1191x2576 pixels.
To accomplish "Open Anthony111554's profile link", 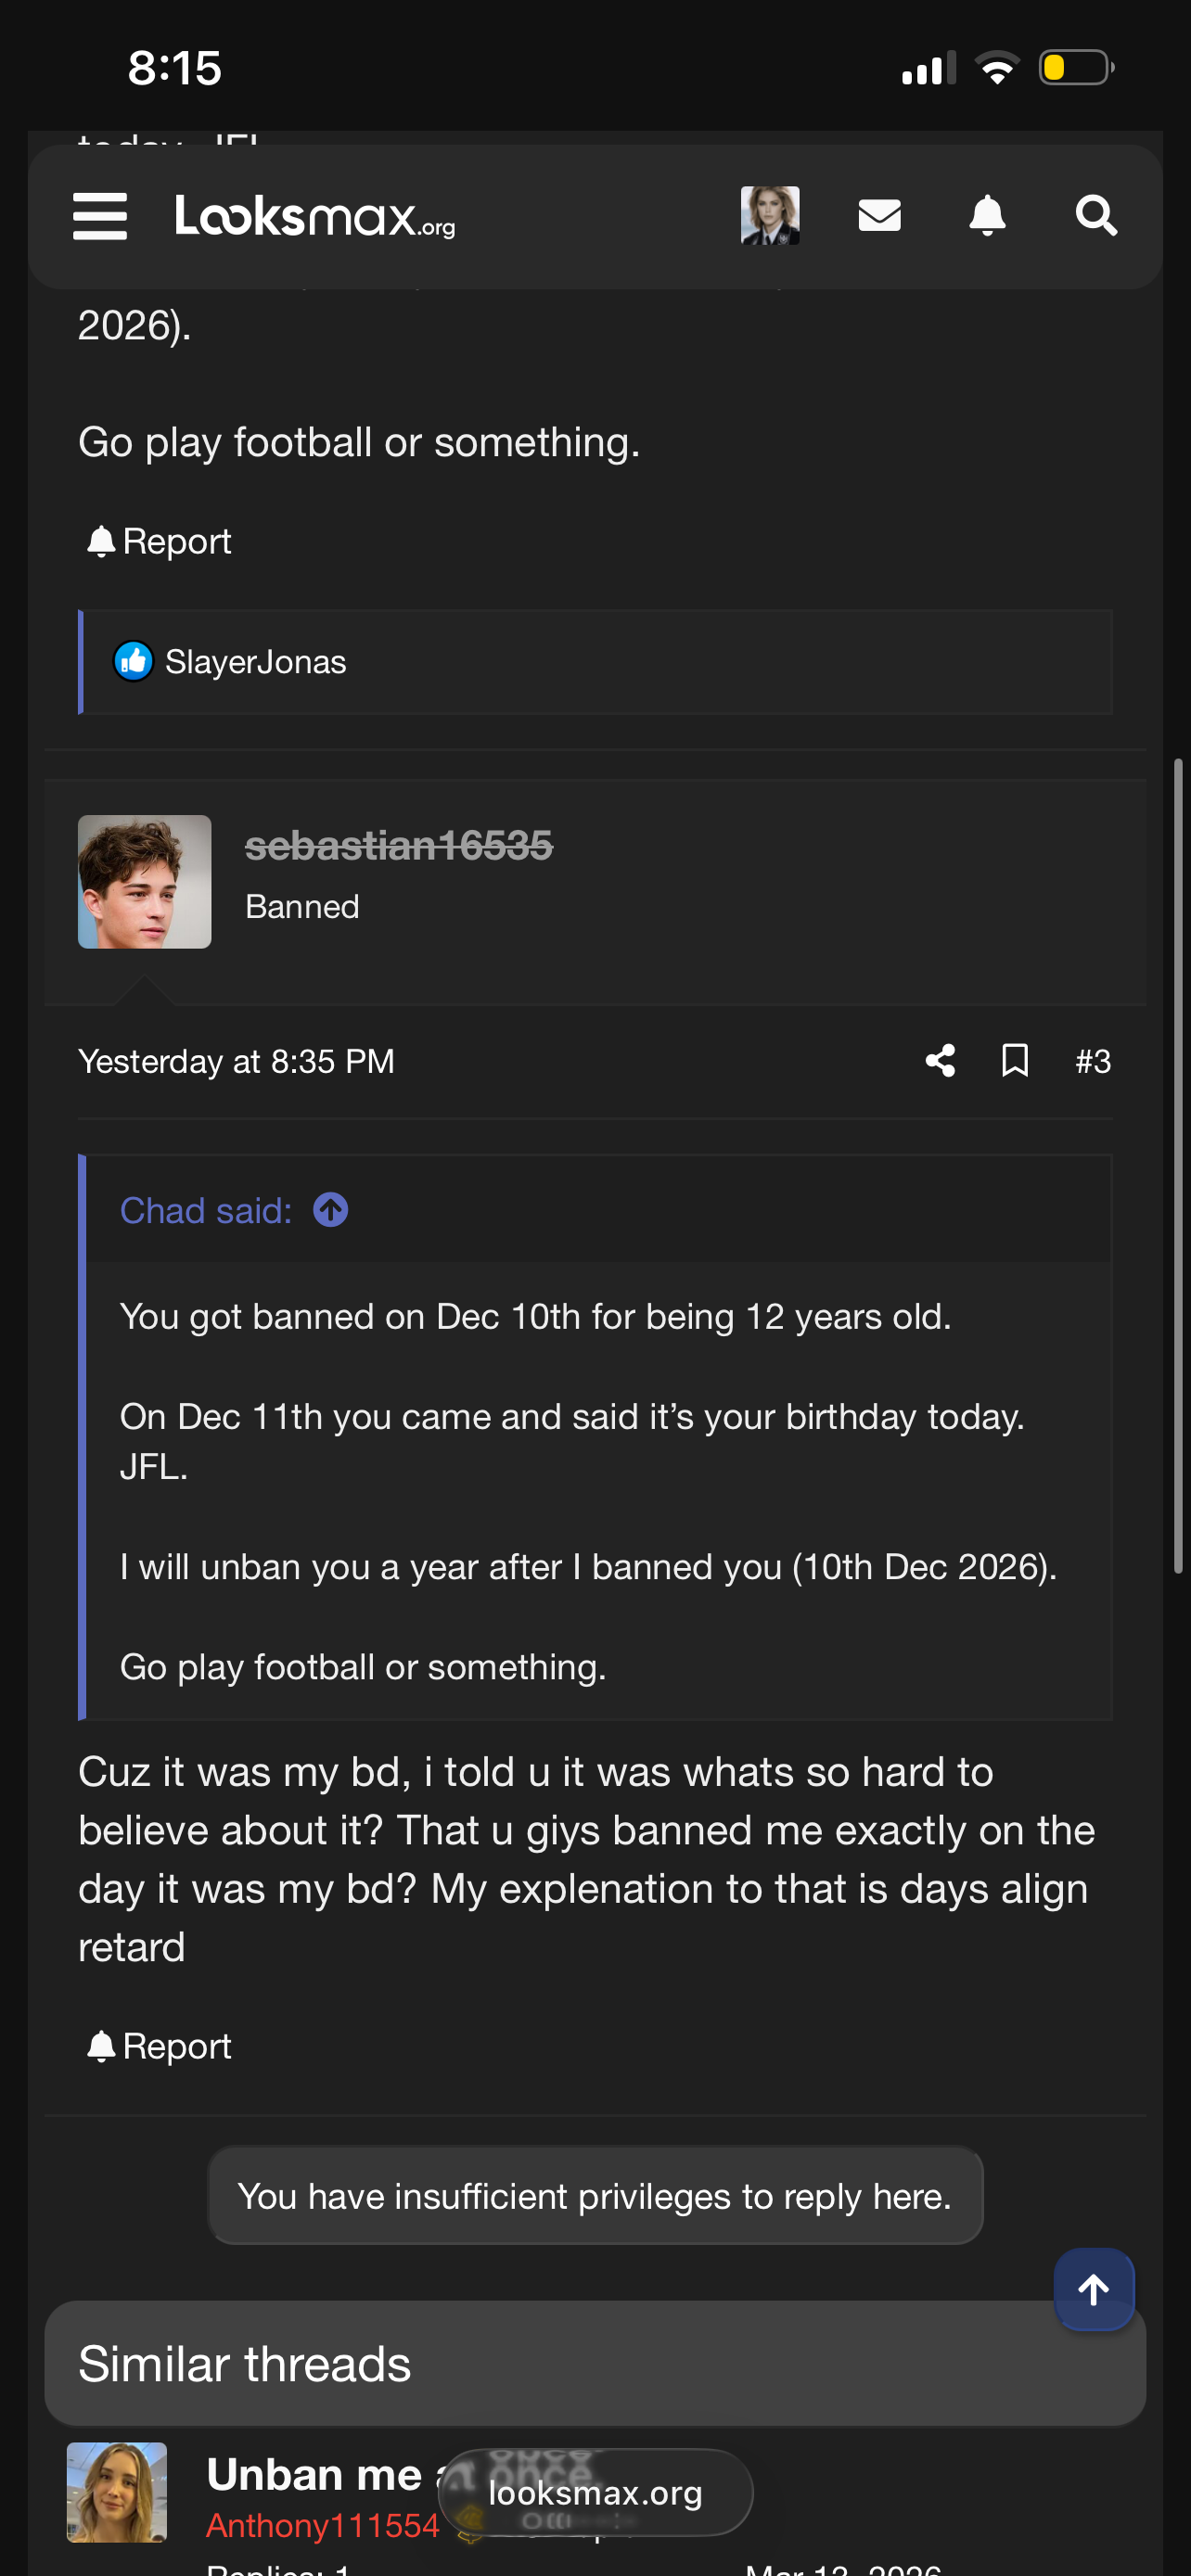I will (322, 2525).
